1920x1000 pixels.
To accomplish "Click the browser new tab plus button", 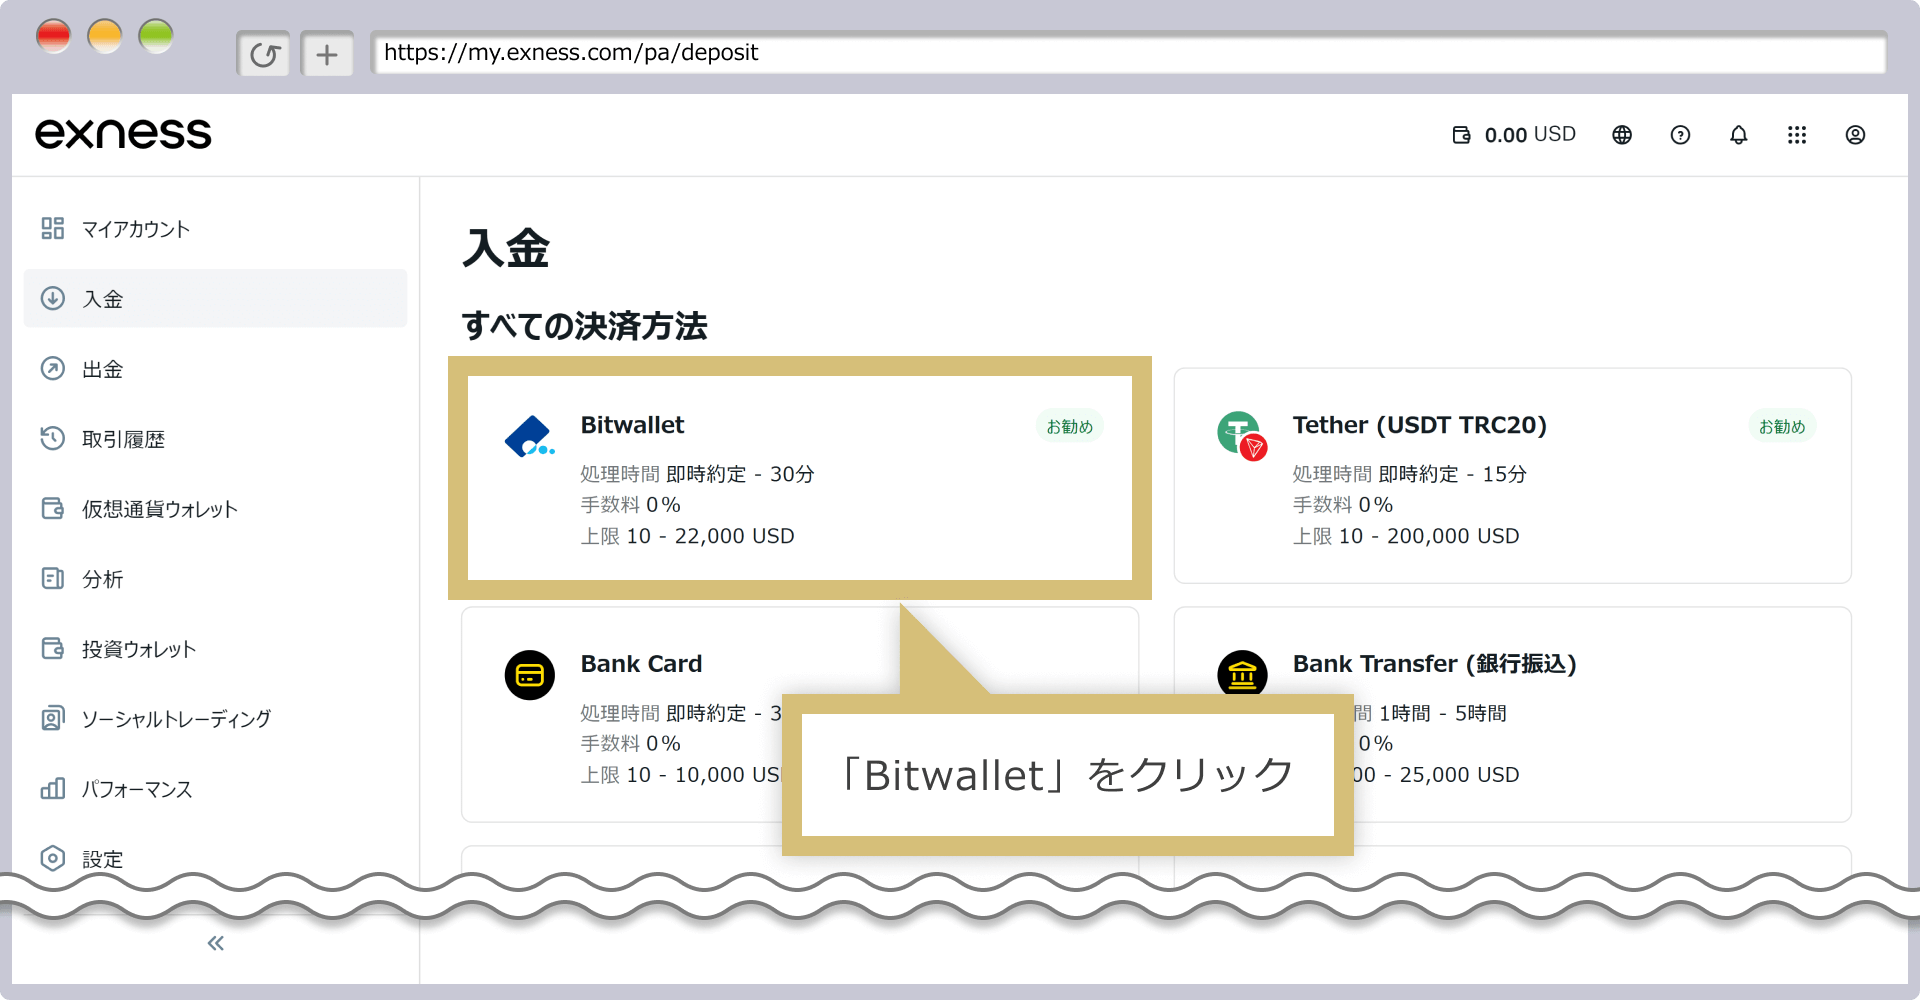I will [x=327, y=54].
